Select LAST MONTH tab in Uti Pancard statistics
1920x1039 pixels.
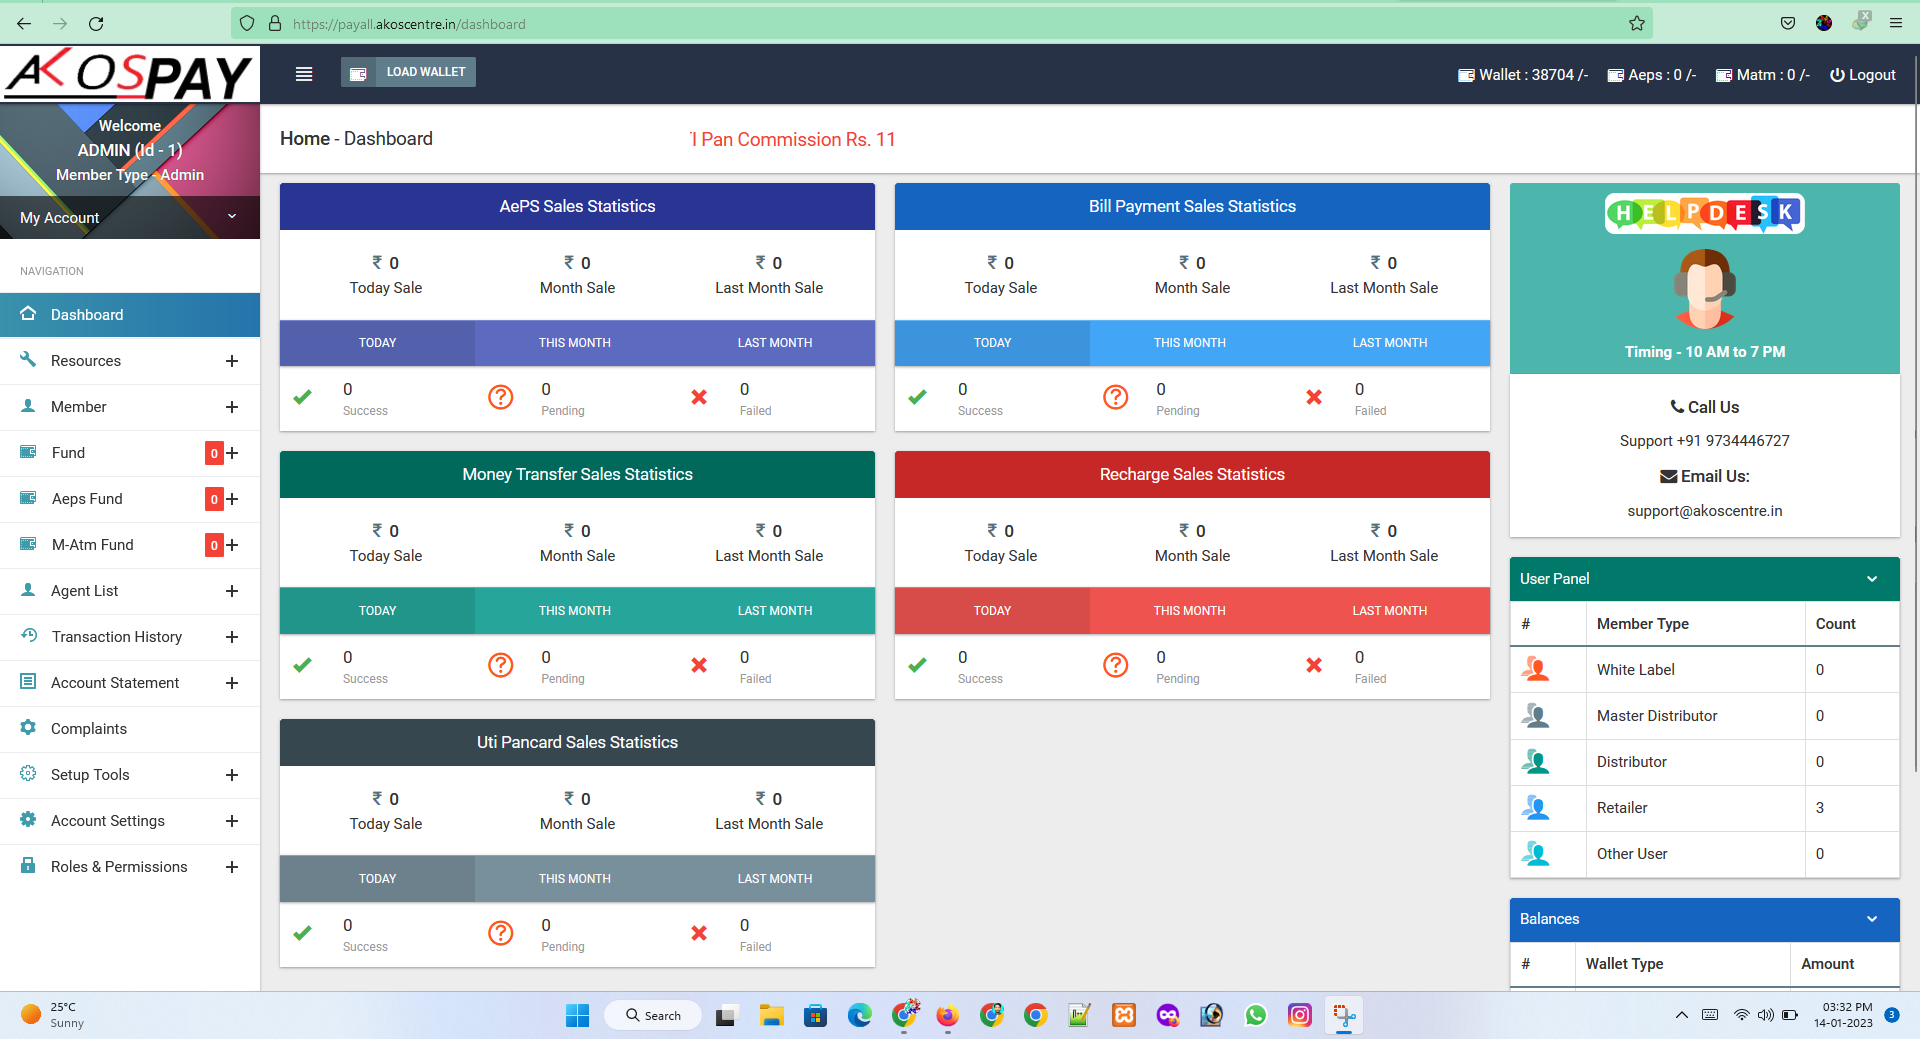[x=774, y=879]
